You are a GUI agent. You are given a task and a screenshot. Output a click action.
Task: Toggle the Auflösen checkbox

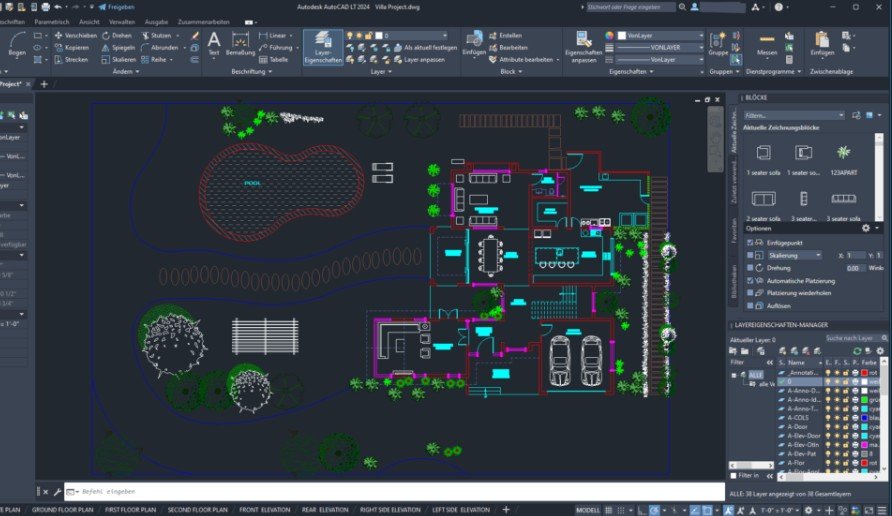[x=749, y=306]
